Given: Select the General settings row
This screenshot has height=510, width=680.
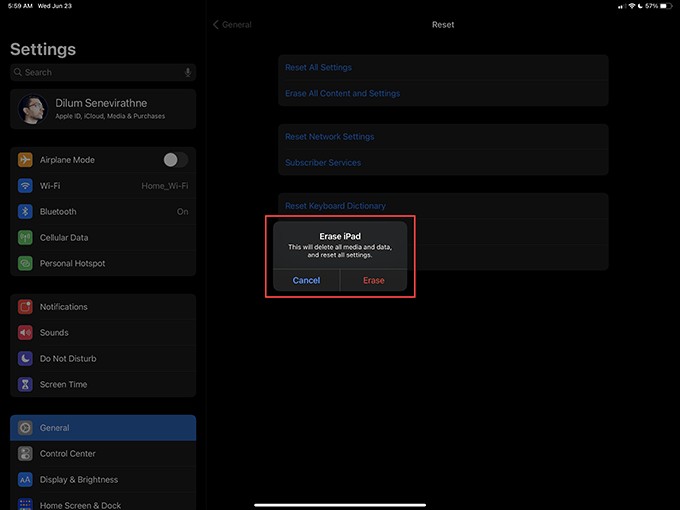Looking at the screenshot, I should (103, 428).
